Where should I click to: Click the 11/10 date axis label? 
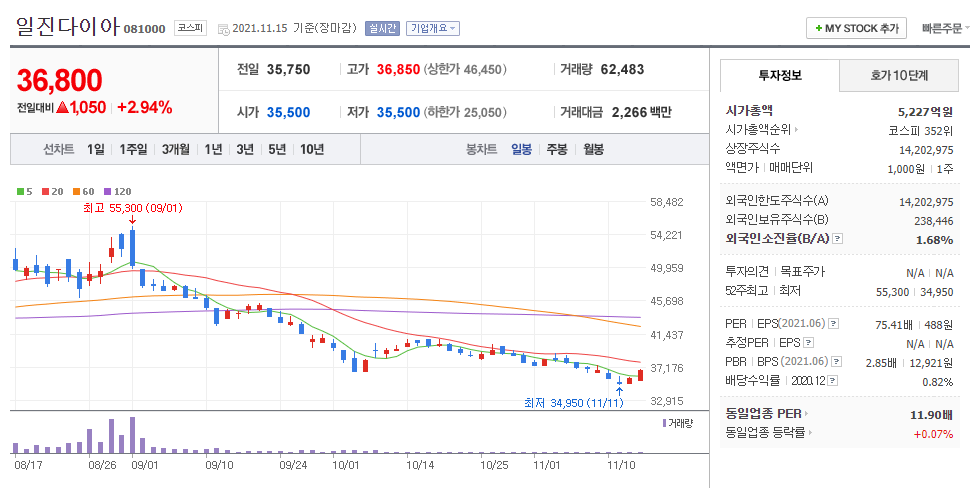click(x=619, y=464)
